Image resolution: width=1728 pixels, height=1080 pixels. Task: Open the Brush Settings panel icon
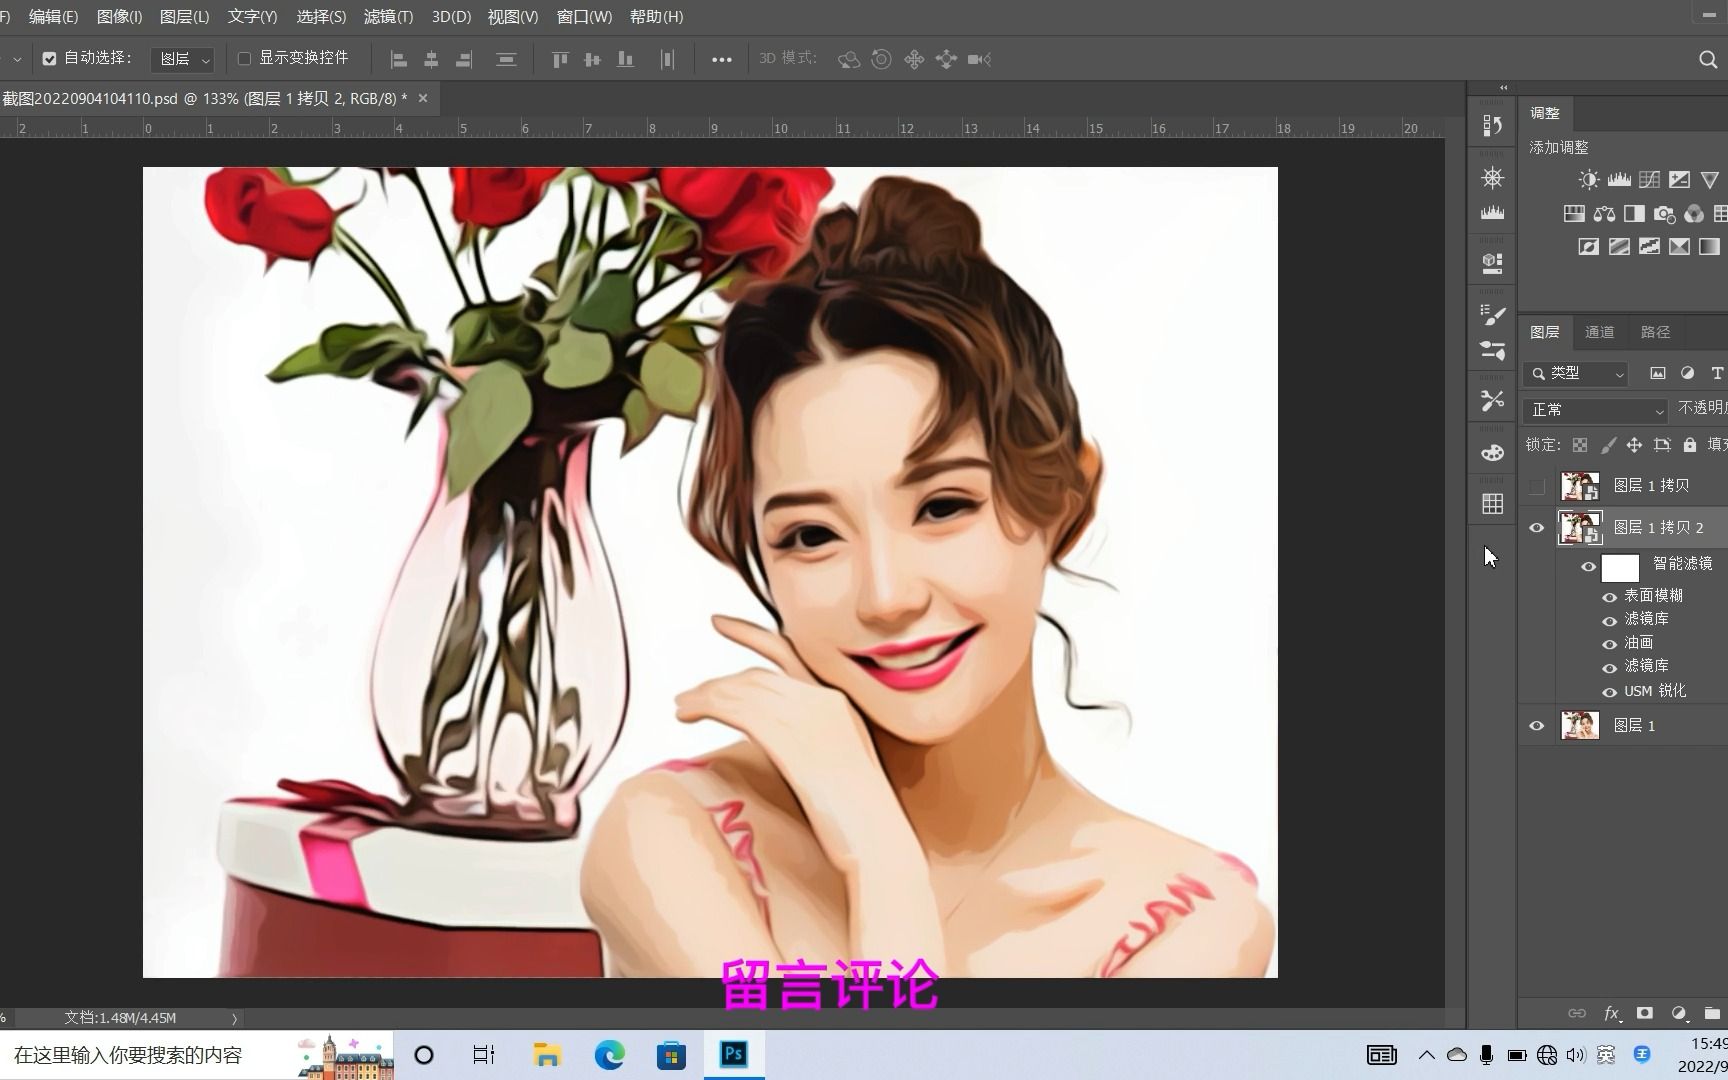coord(1492,315)
